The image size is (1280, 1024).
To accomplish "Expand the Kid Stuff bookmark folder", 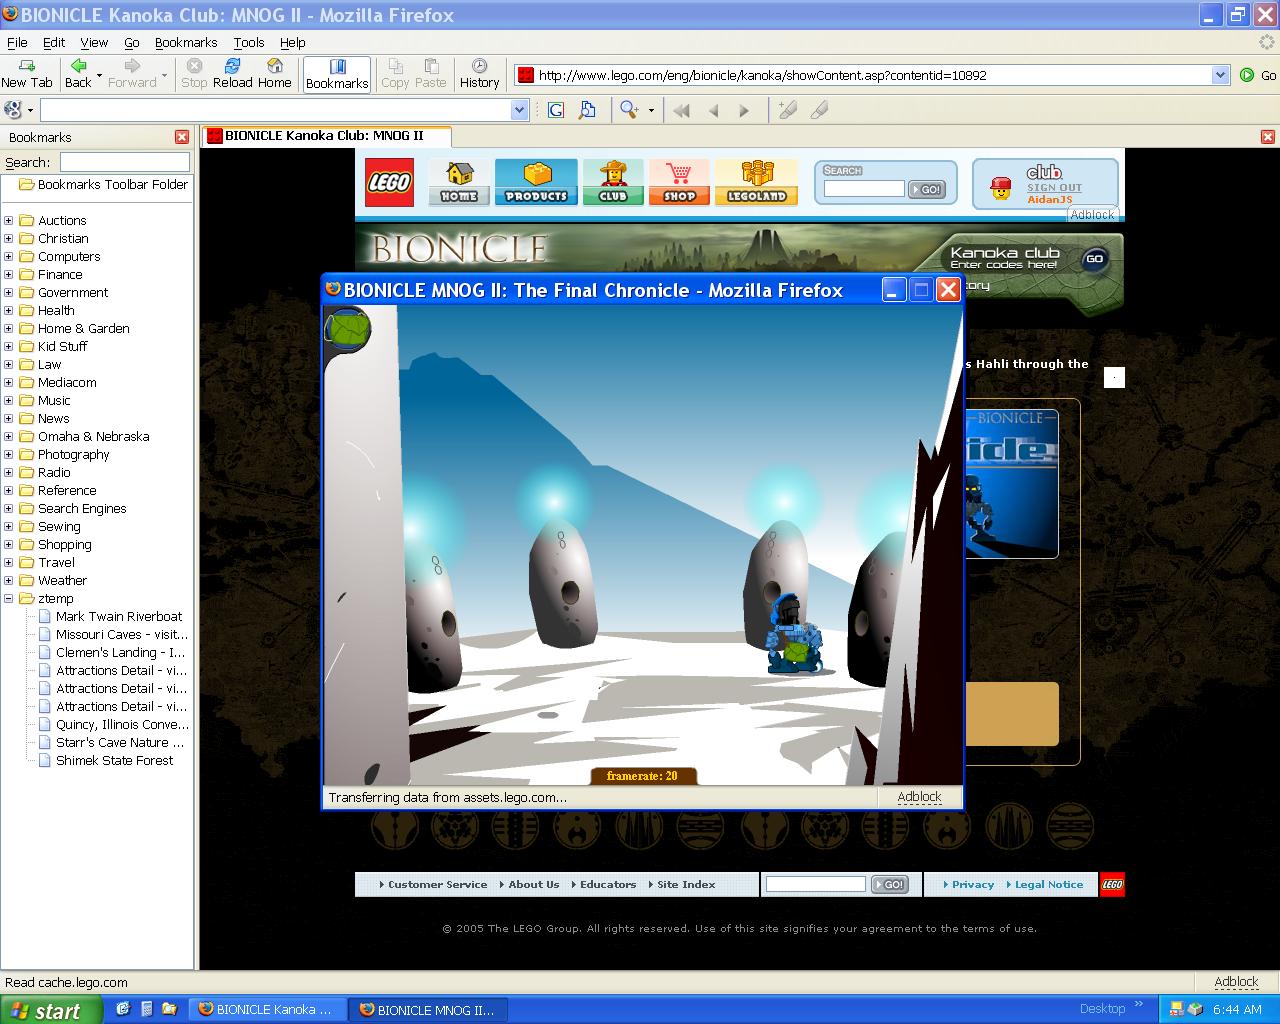I will click(x=9, y=347).
